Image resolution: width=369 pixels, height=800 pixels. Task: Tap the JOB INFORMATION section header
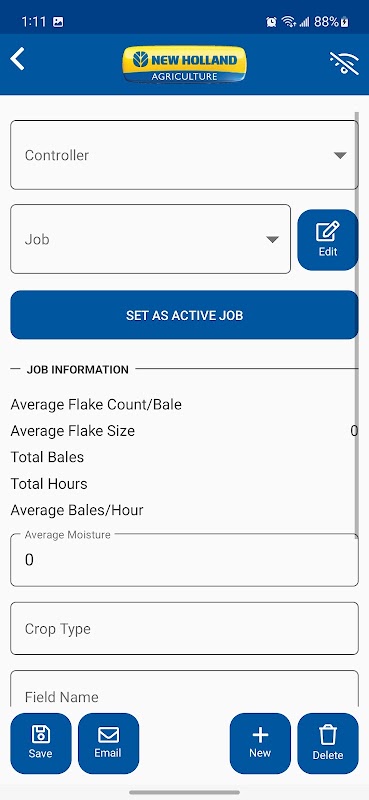(x=78, y=369)
